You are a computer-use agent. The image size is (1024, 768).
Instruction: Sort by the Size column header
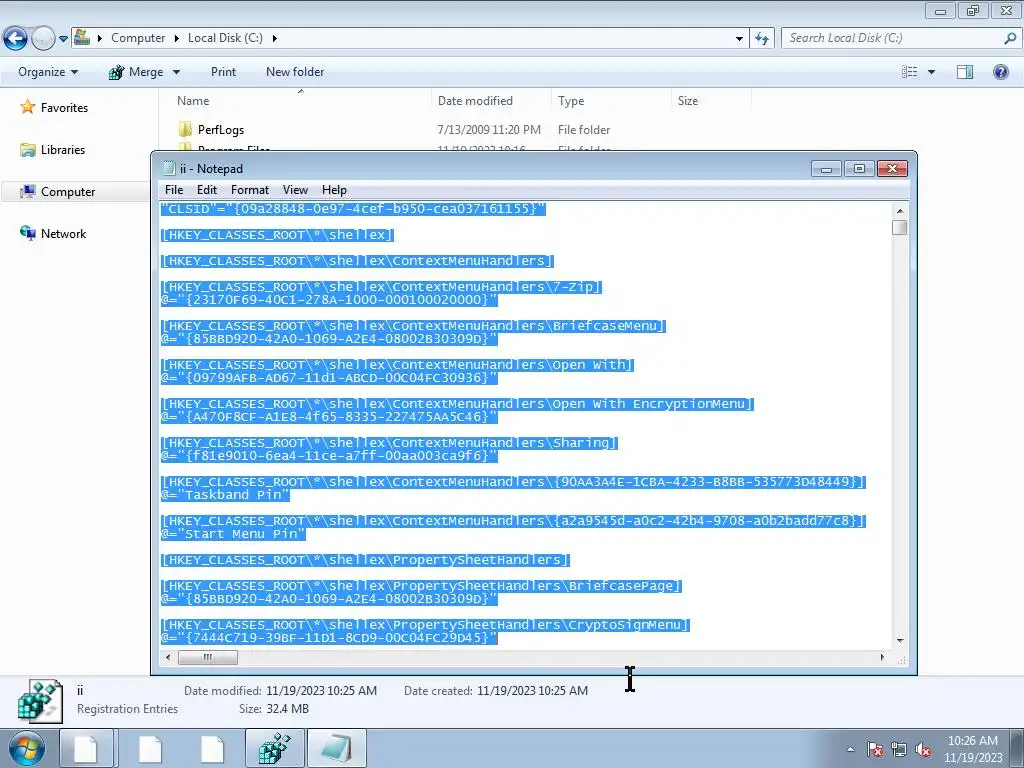point(688,101)
